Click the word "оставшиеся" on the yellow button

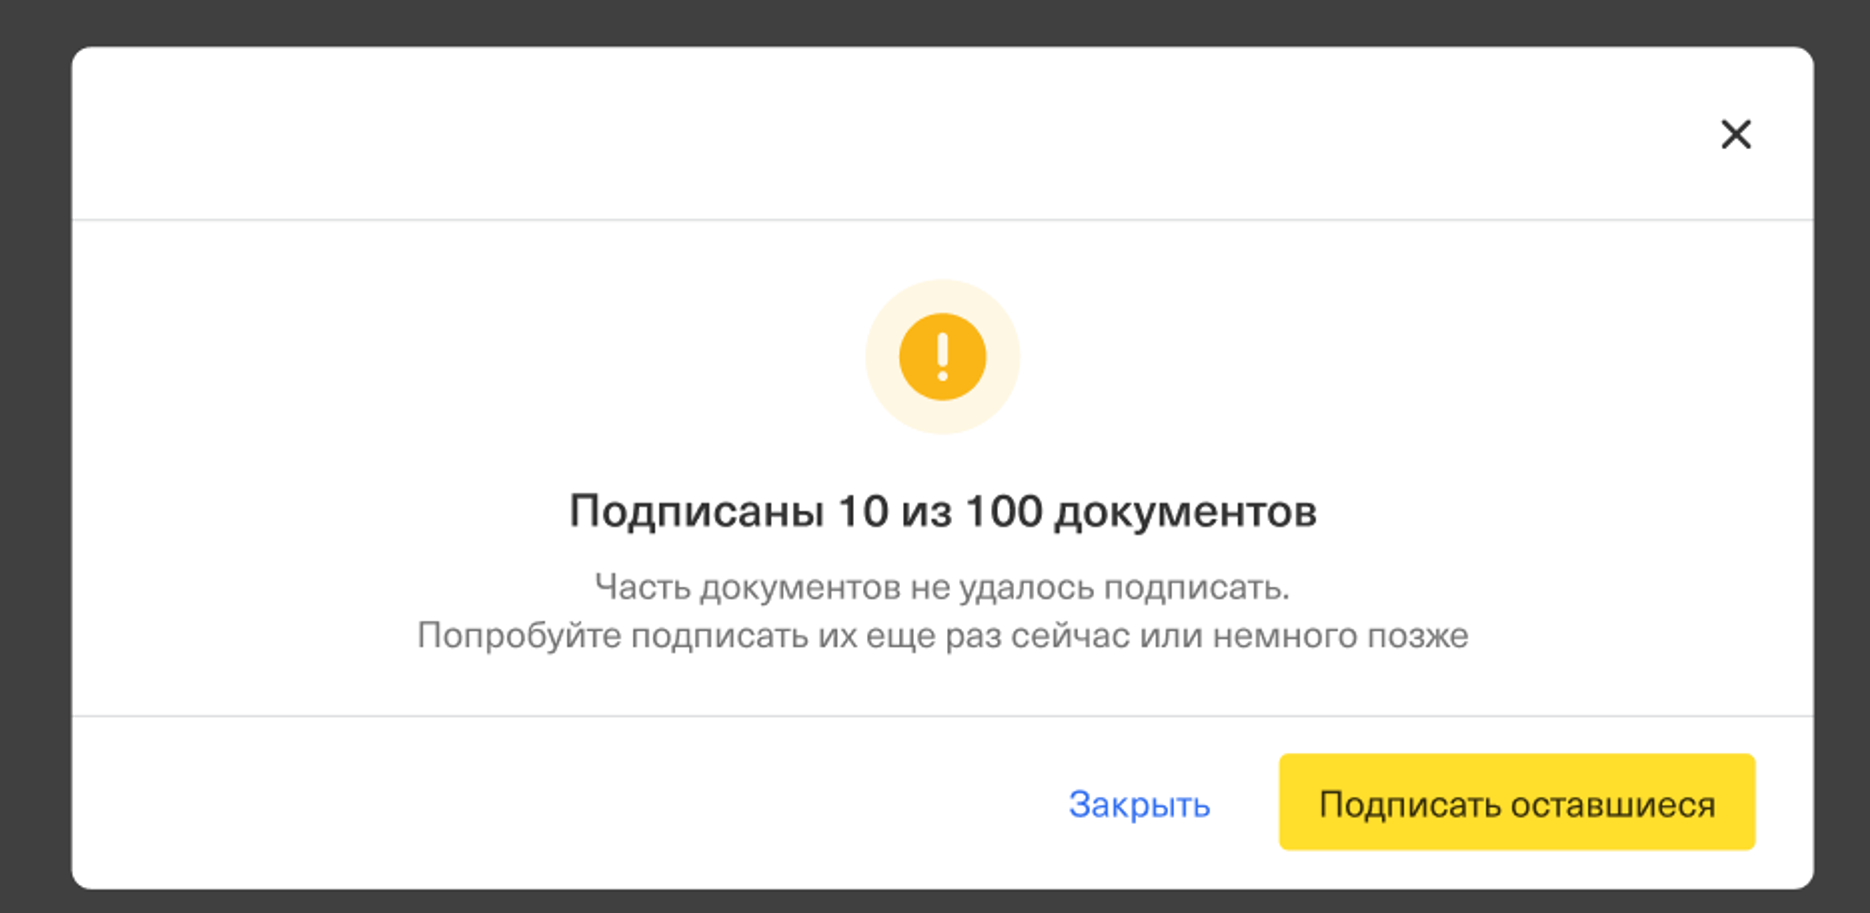pos(1613,804)
